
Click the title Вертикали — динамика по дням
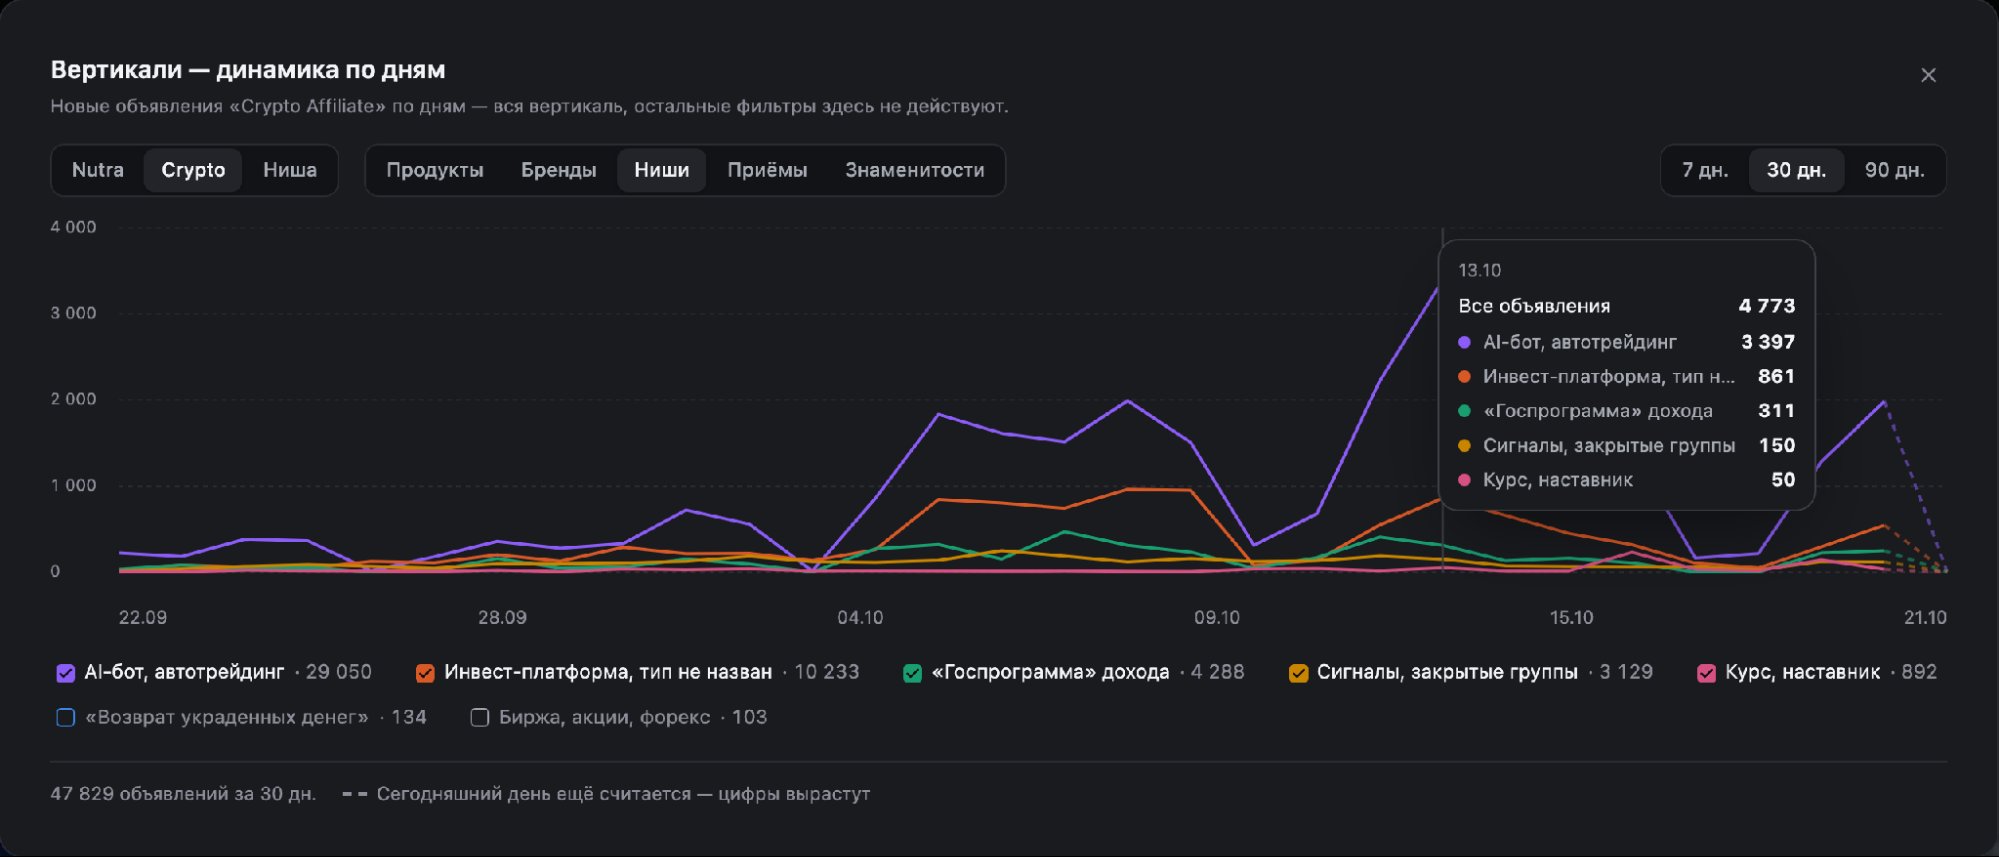[x=248, y=70]
